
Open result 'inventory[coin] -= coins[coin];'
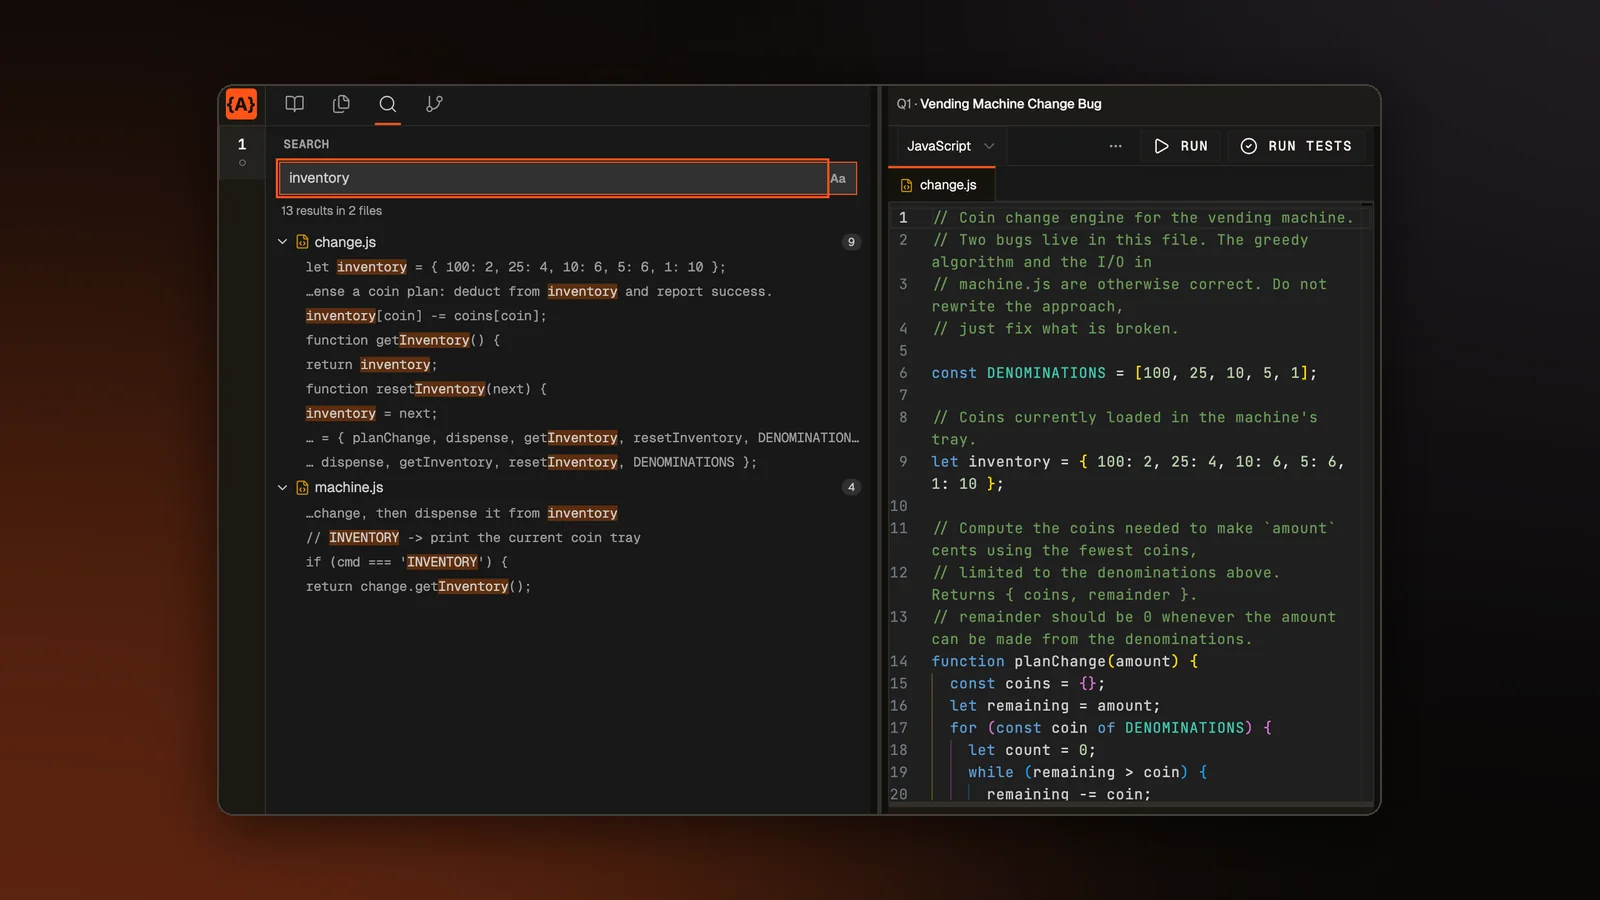(426, 316)
